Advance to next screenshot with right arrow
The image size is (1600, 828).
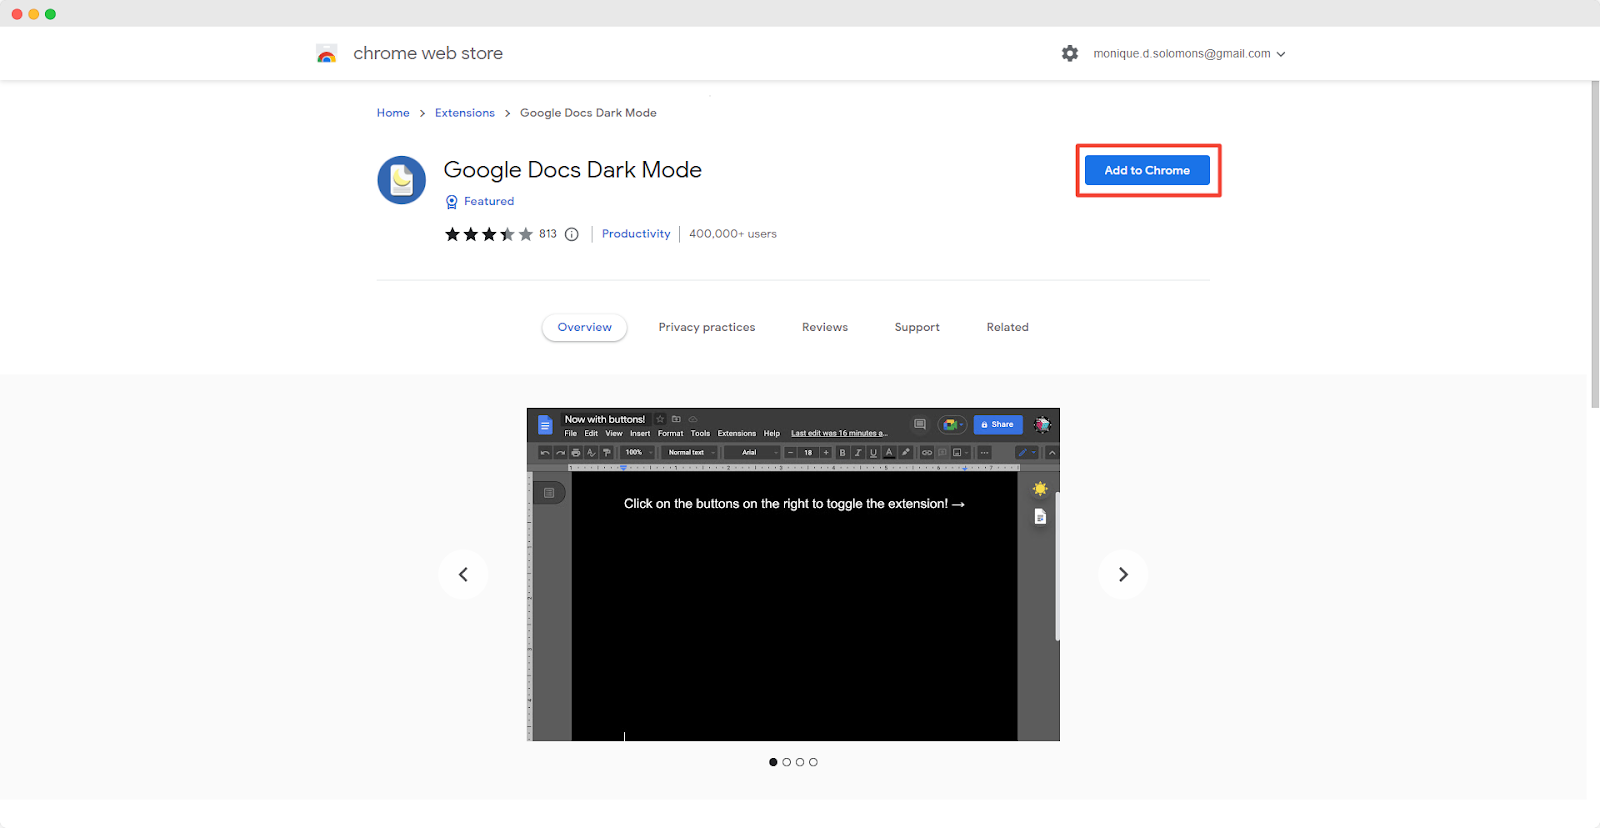[x=1123, y=574]
